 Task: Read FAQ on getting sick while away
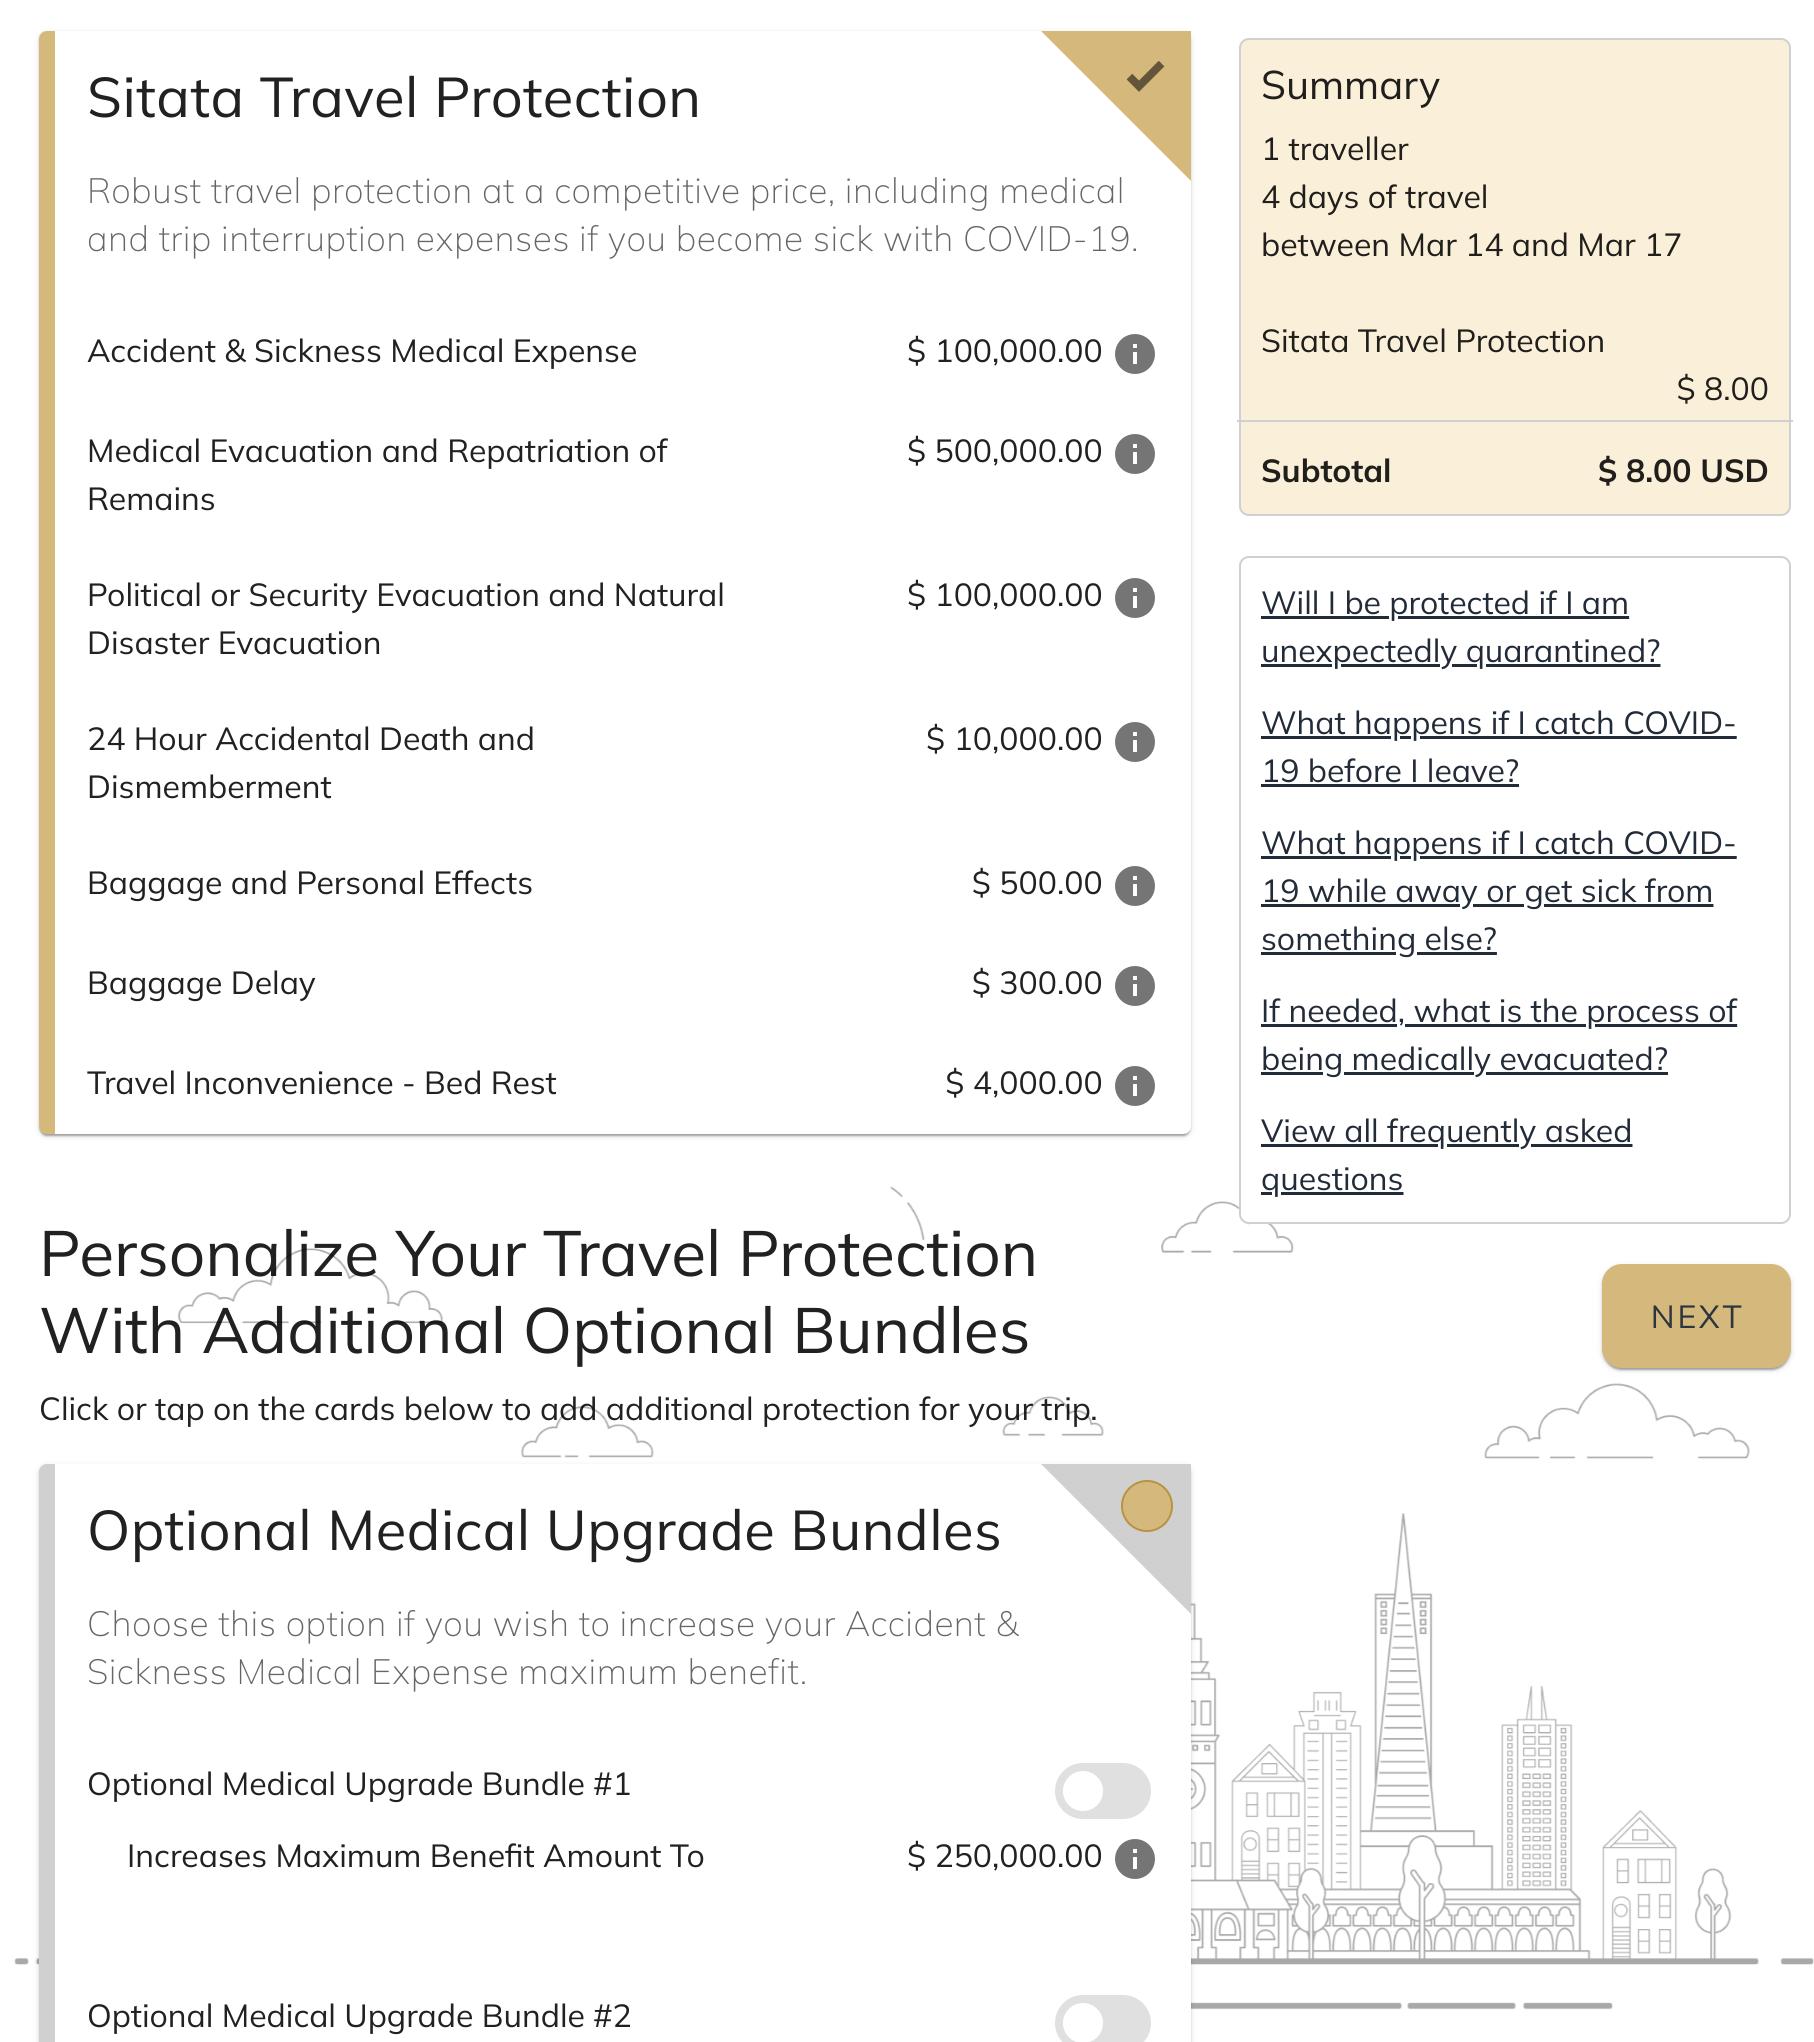click(1497, 890)
